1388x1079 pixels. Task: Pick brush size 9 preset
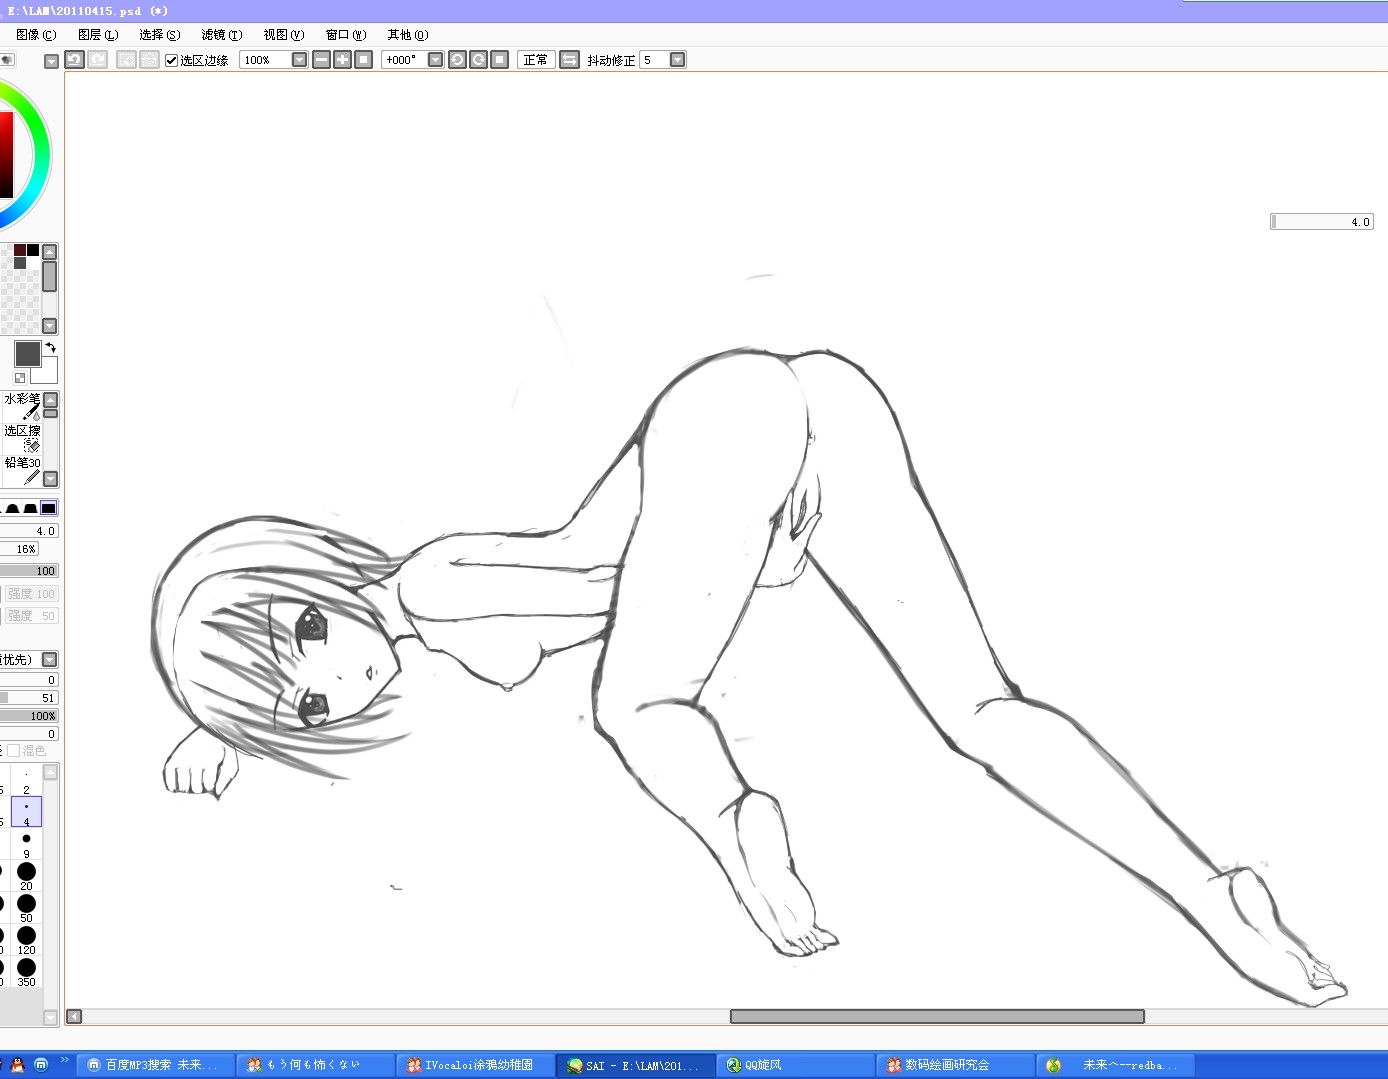click(x=26, y=844)
